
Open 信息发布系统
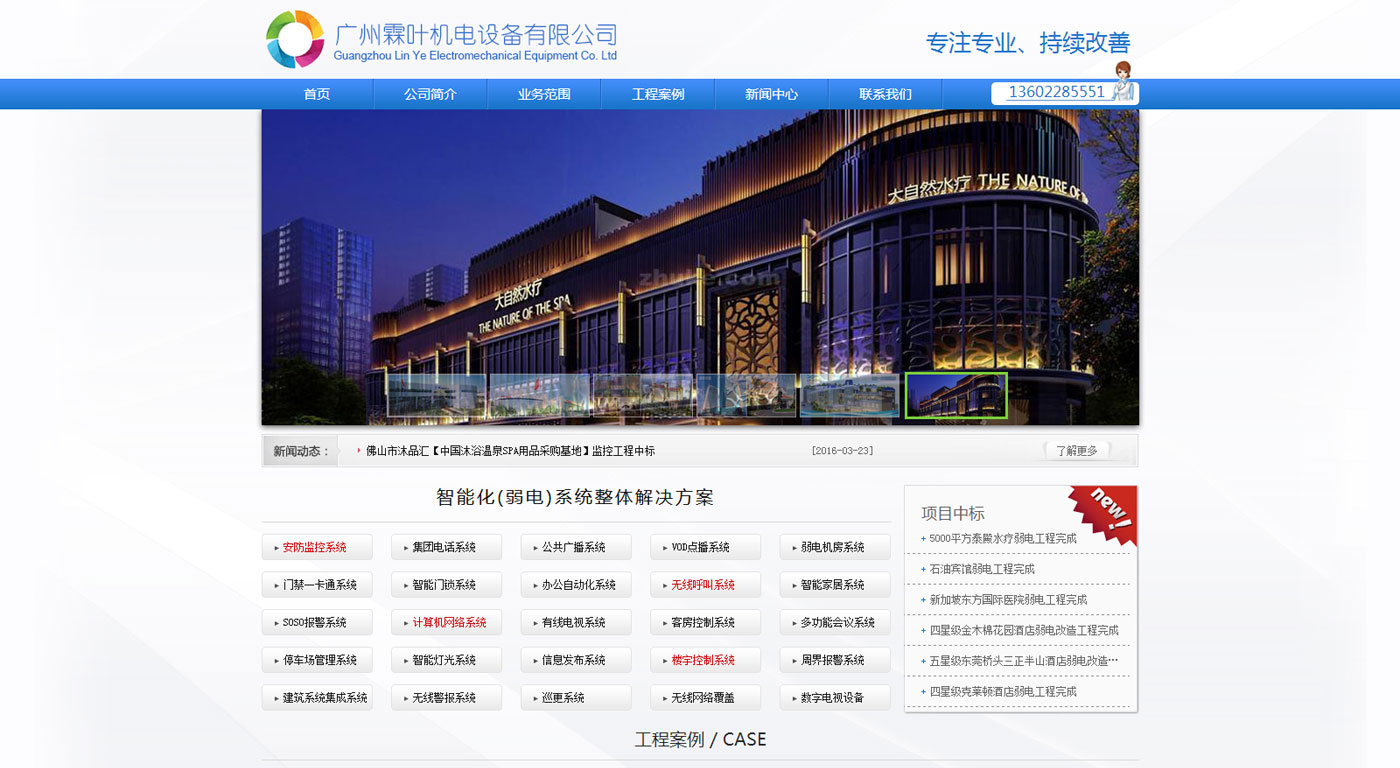(576, 660)
